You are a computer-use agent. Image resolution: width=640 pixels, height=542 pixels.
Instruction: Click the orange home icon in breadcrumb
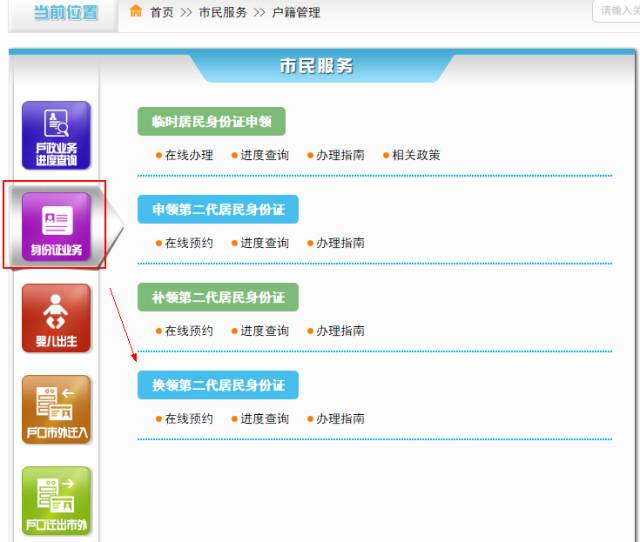pos(136,11)
